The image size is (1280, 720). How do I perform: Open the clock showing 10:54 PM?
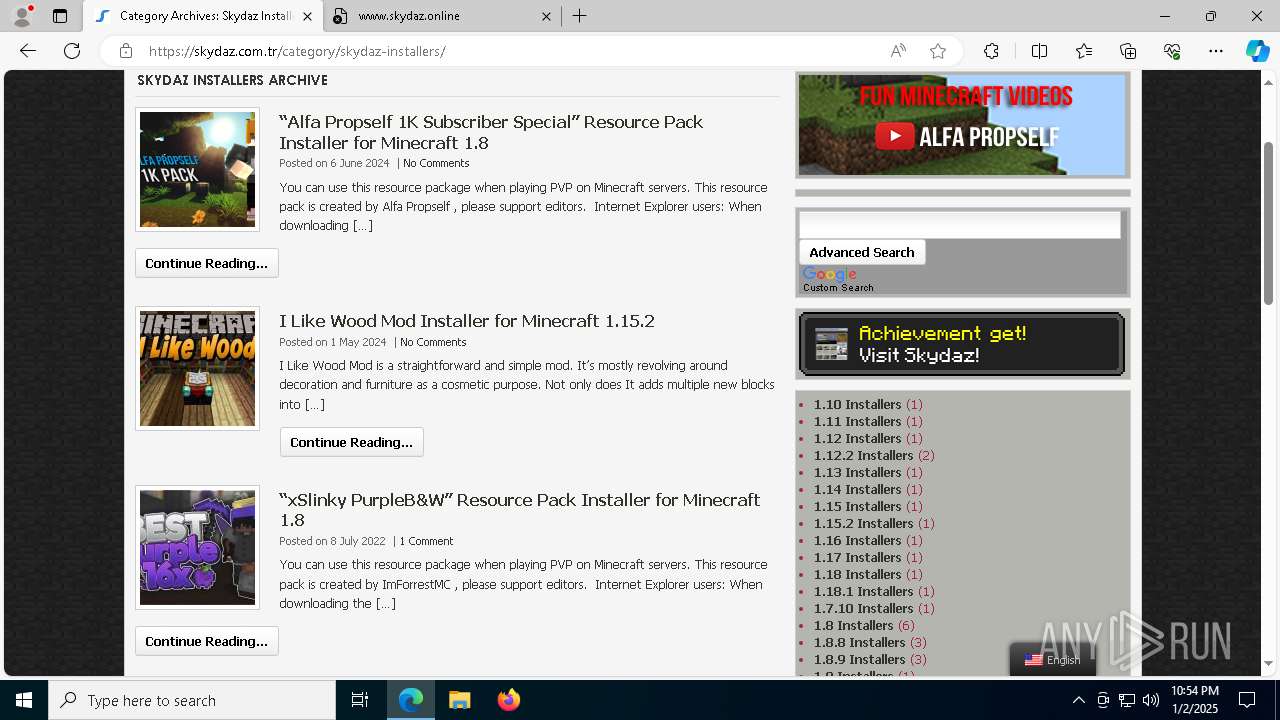pos(1195,700)
